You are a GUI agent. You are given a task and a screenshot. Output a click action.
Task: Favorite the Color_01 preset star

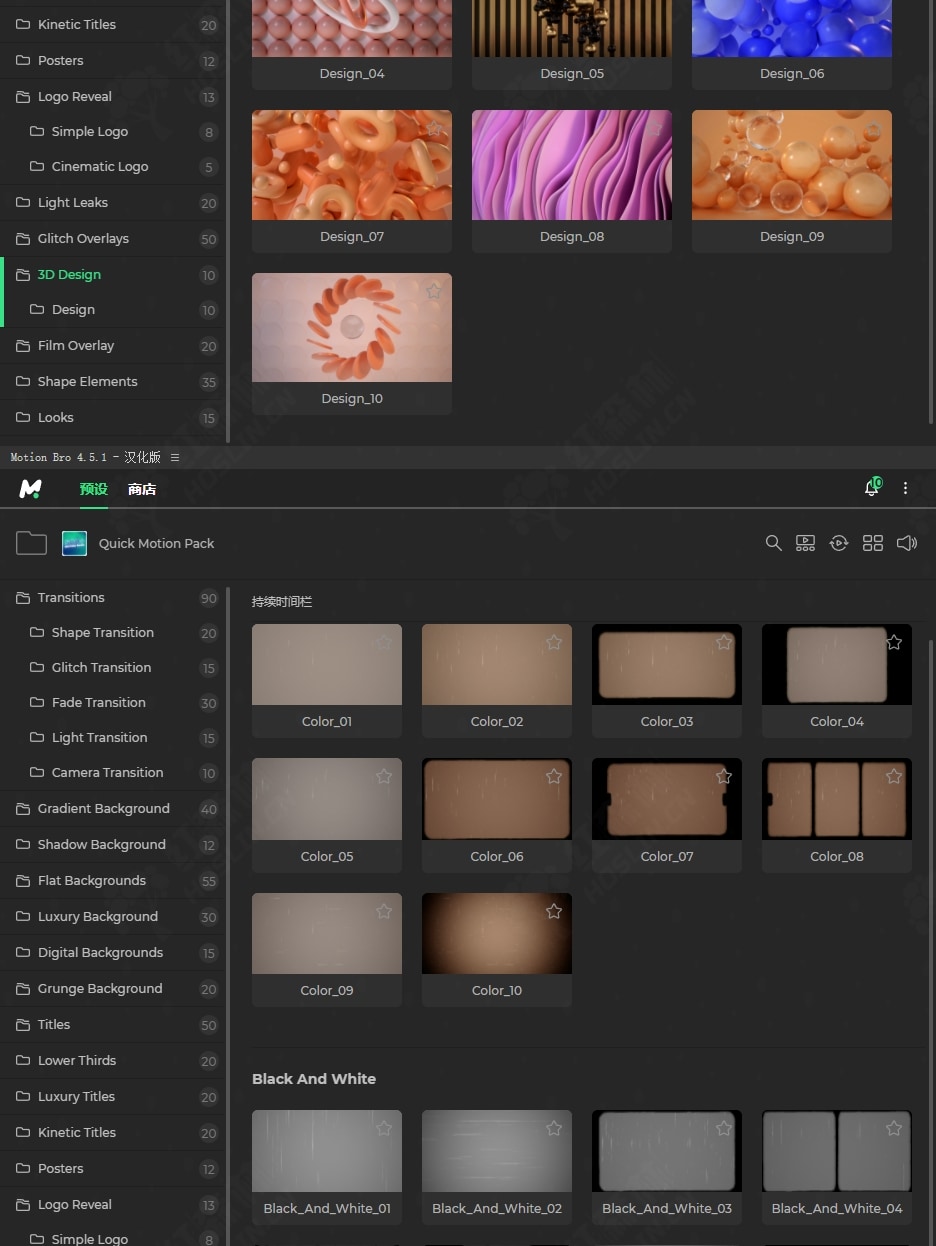tap(384, 643)
